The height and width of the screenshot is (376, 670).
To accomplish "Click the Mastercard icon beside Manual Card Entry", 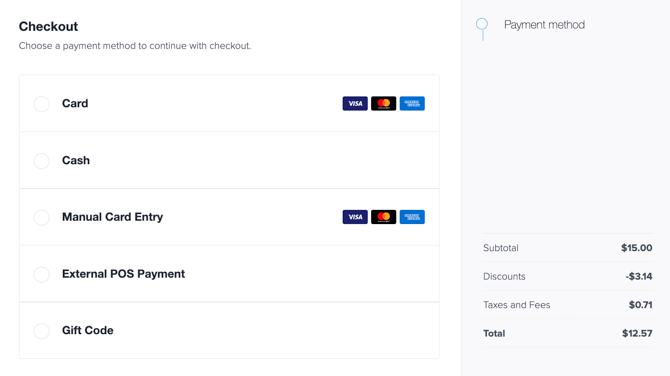I will 383,217.
